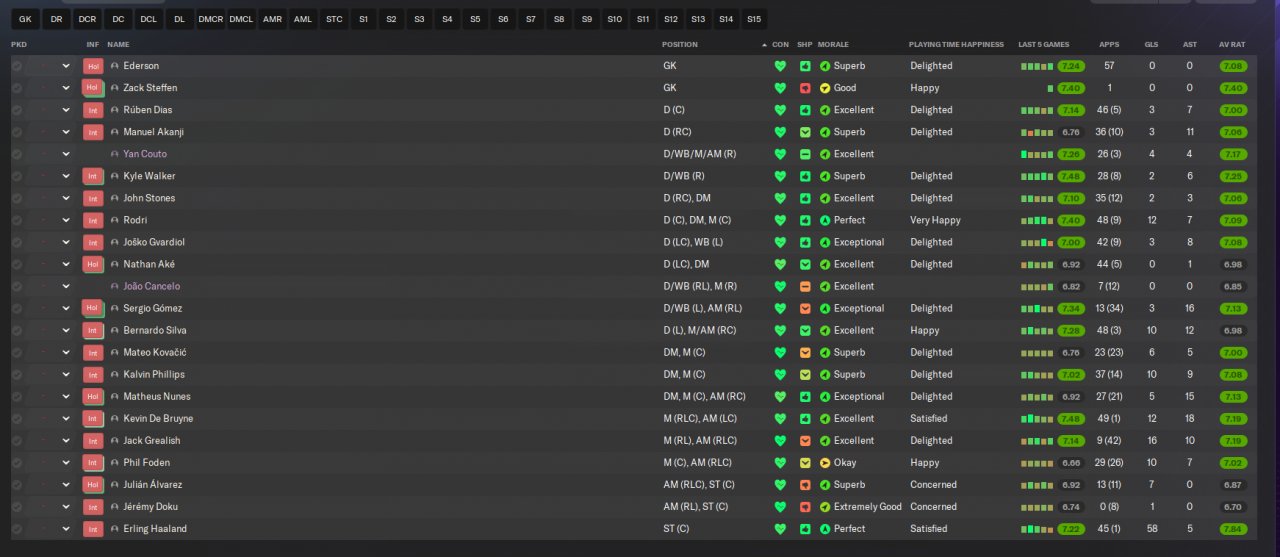Screen dimensions: 1280x557
Task: Click Ederson's Superb morale icon
Action: [x=825, y=66]
